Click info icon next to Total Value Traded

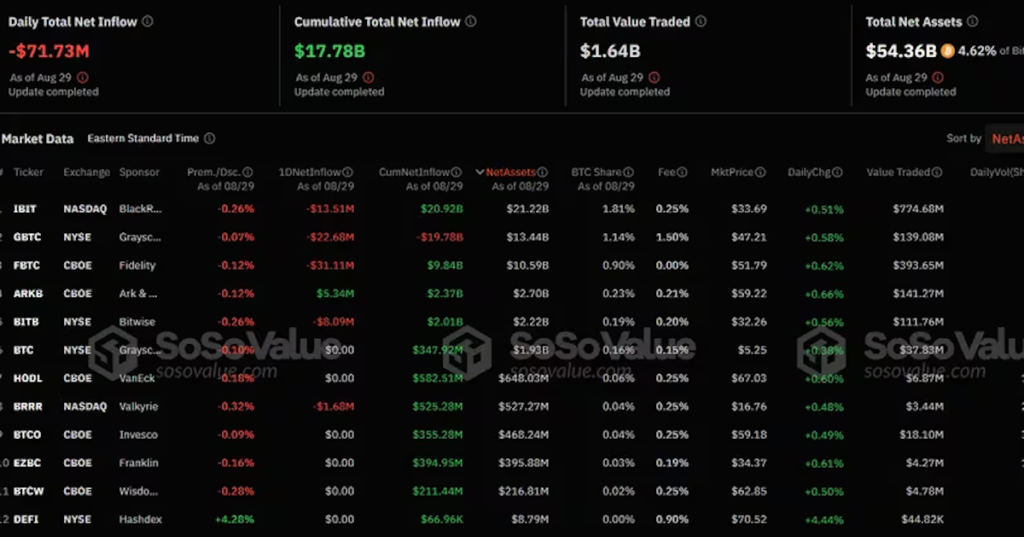tap(700, 22)
